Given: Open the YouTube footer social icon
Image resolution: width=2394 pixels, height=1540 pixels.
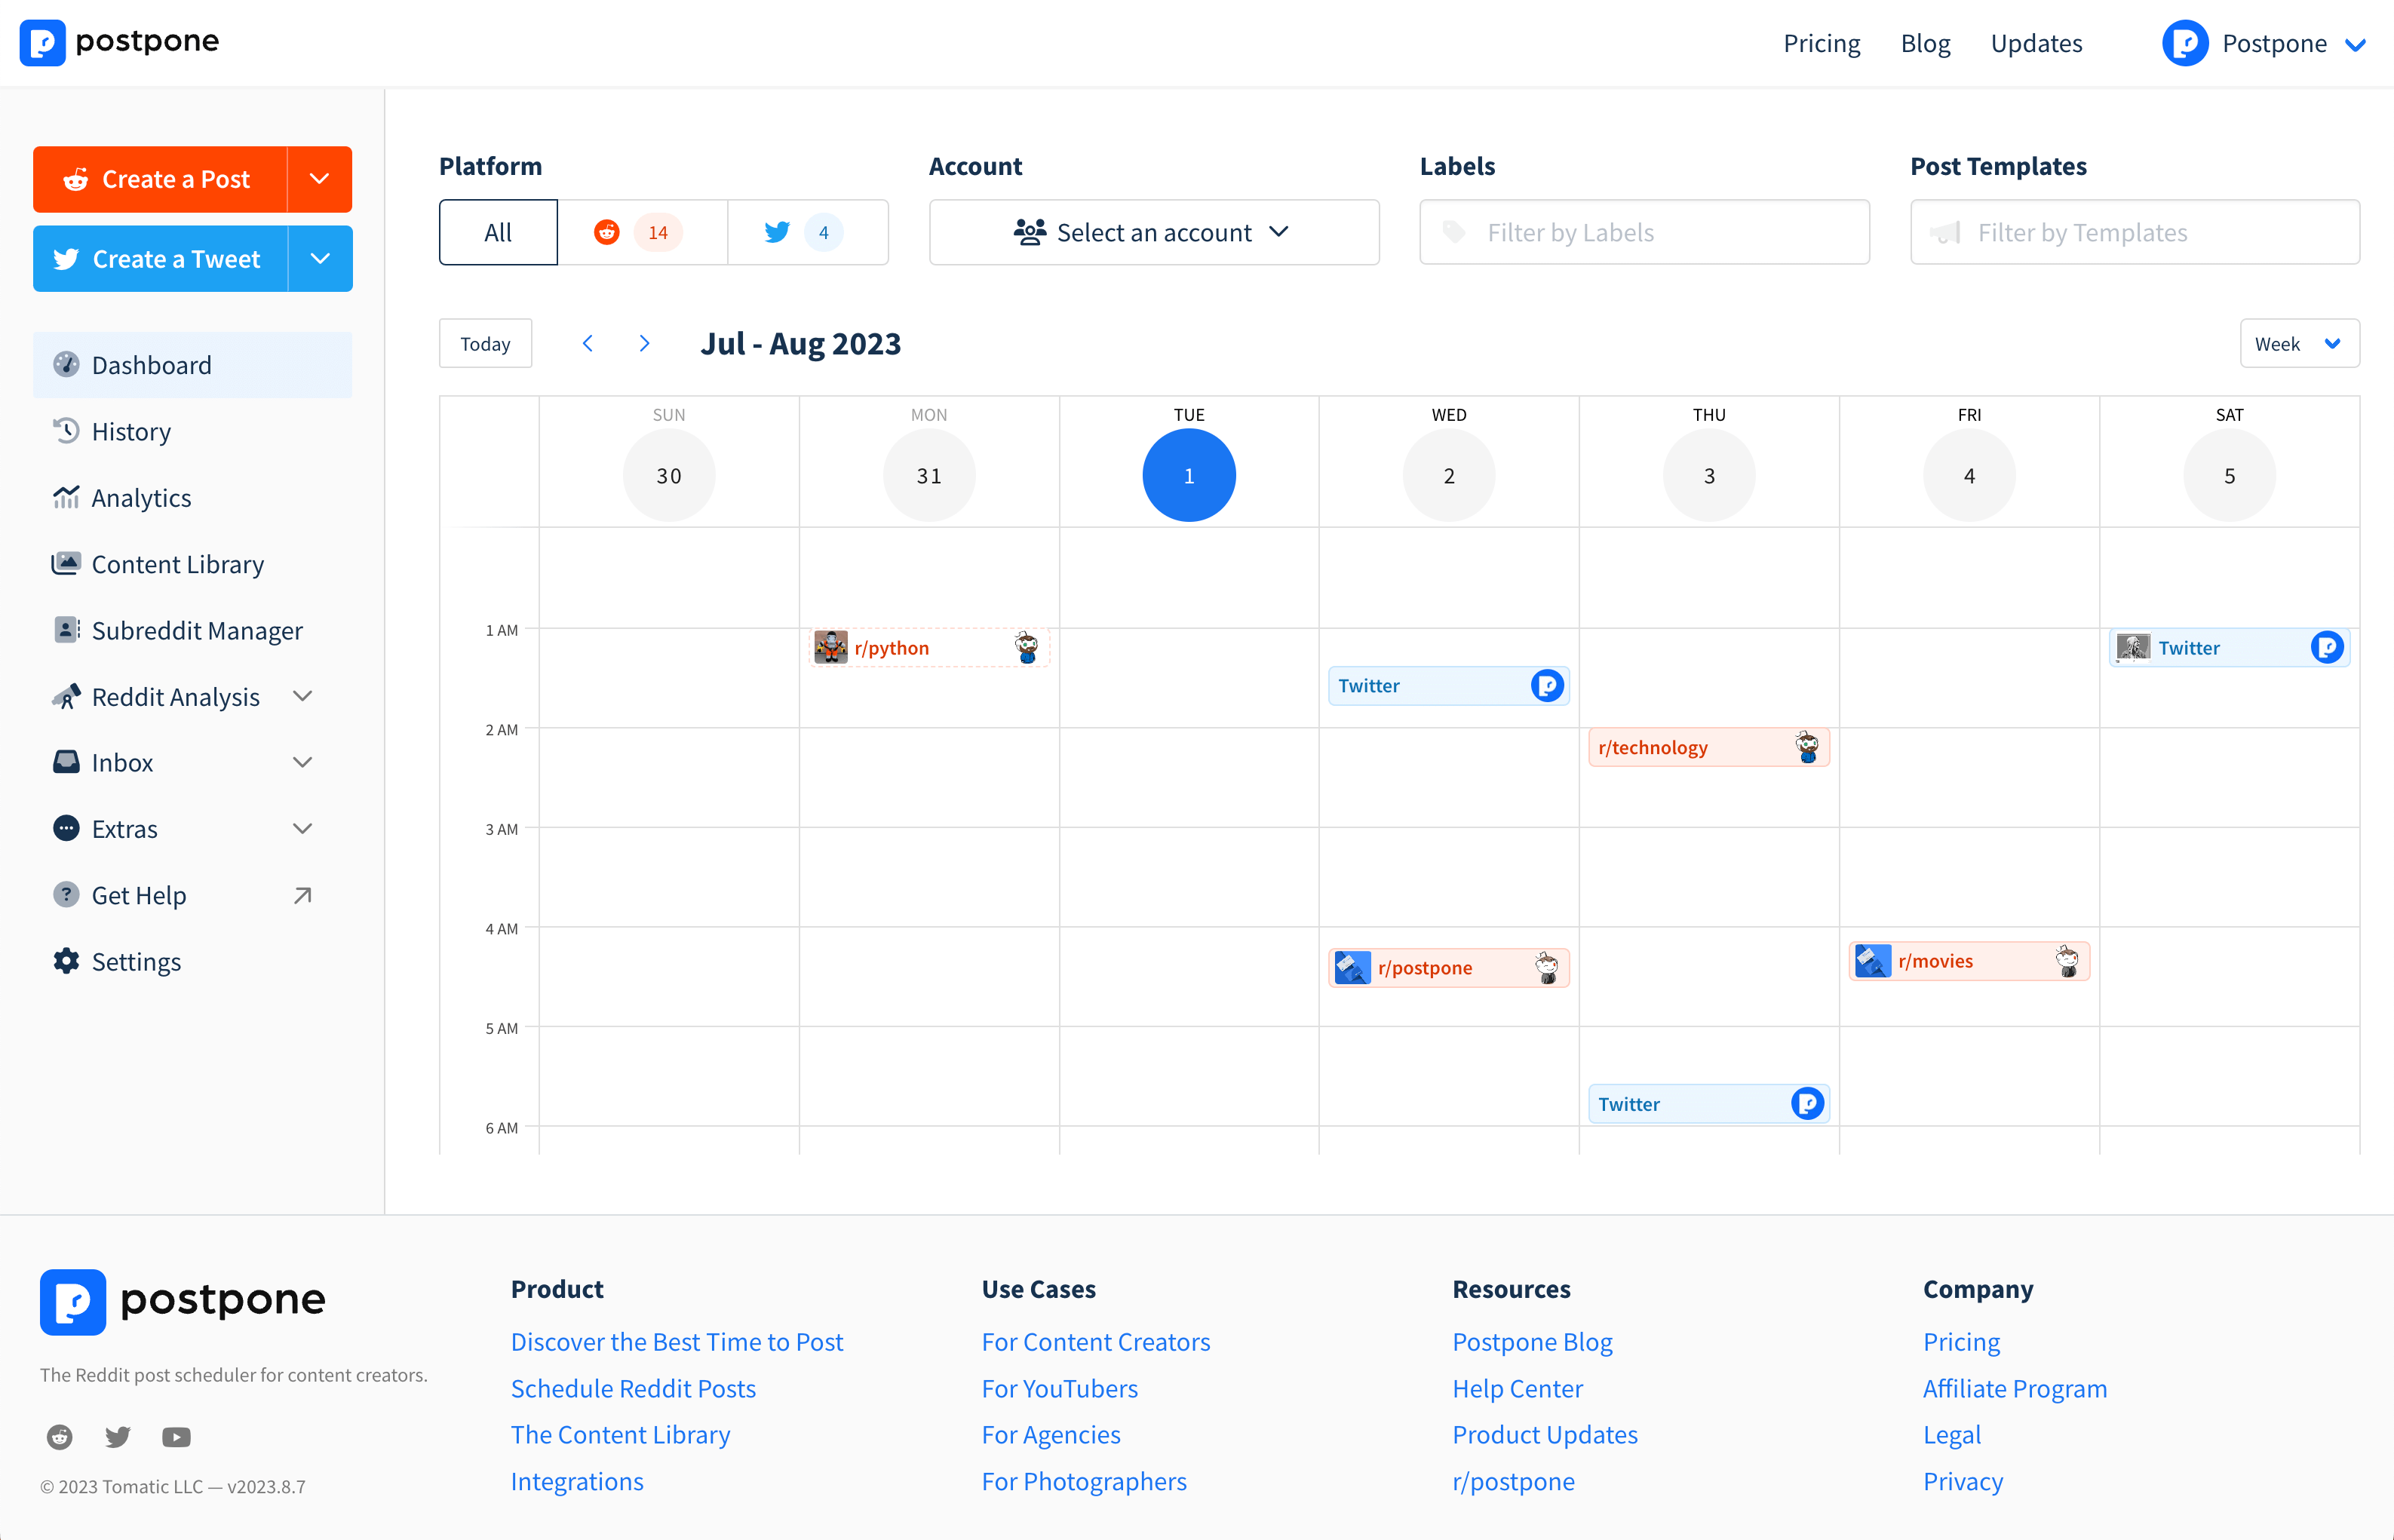Looking at the screenshot, I should [176, 1437].
